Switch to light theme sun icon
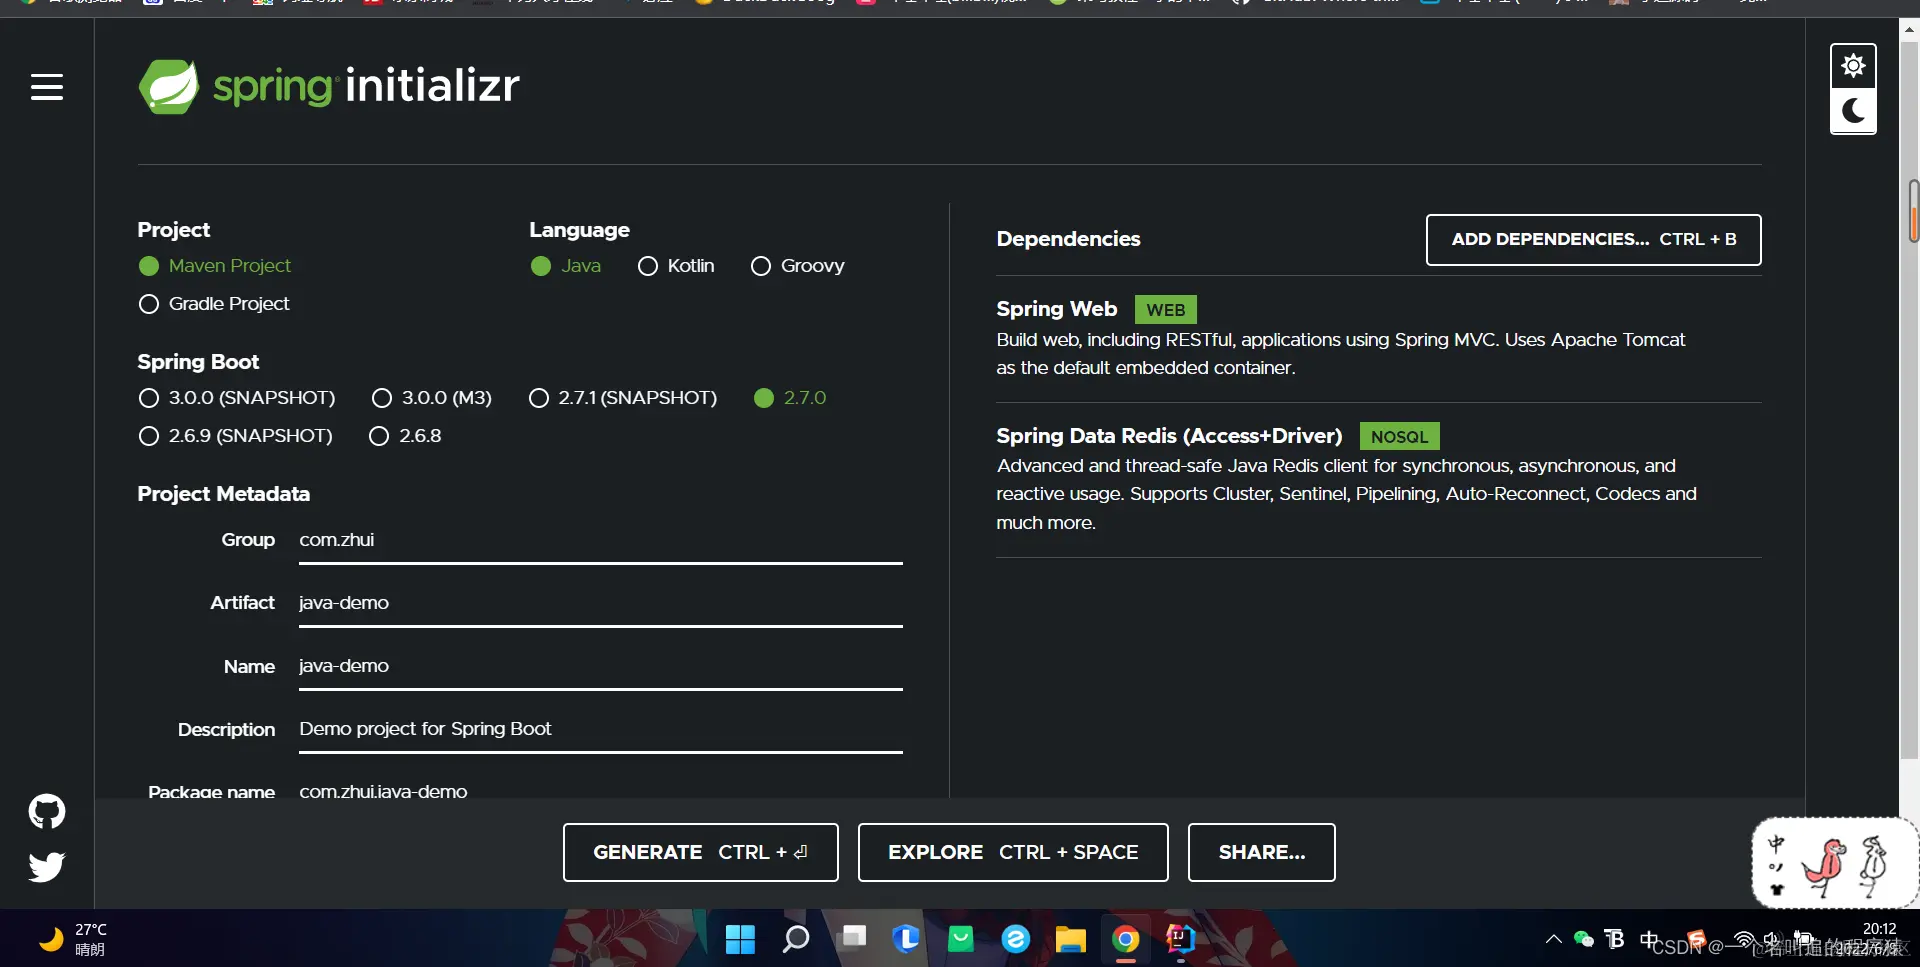Image resolution: width=1920 pixels, height=967 pixels. coord(1853,66)
